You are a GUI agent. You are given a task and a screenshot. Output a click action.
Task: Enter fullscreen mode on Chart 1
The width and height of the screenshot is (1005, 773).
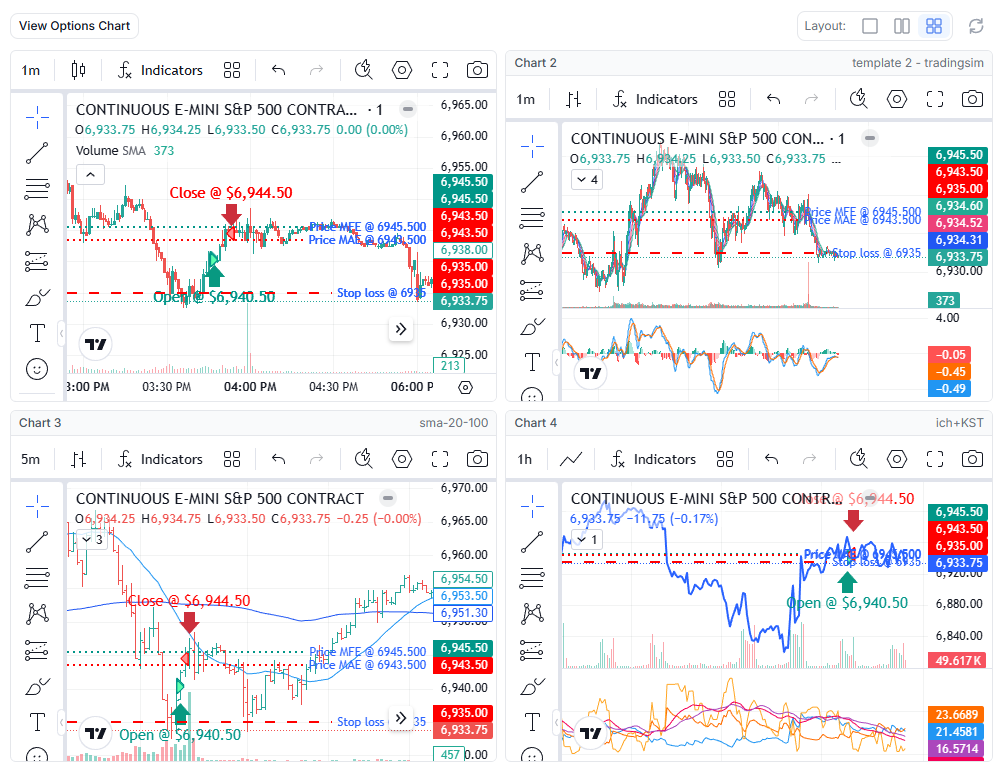(x=439, y=70)
